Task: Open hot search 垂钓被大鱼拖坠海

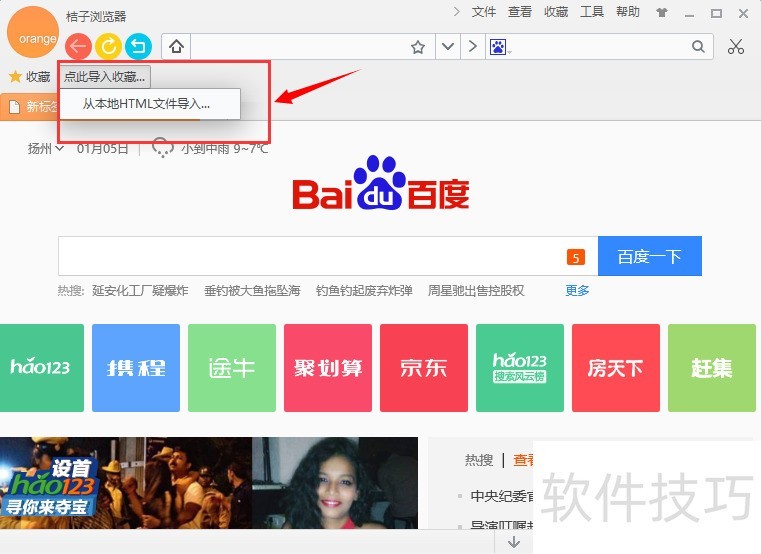Action: 252,291
